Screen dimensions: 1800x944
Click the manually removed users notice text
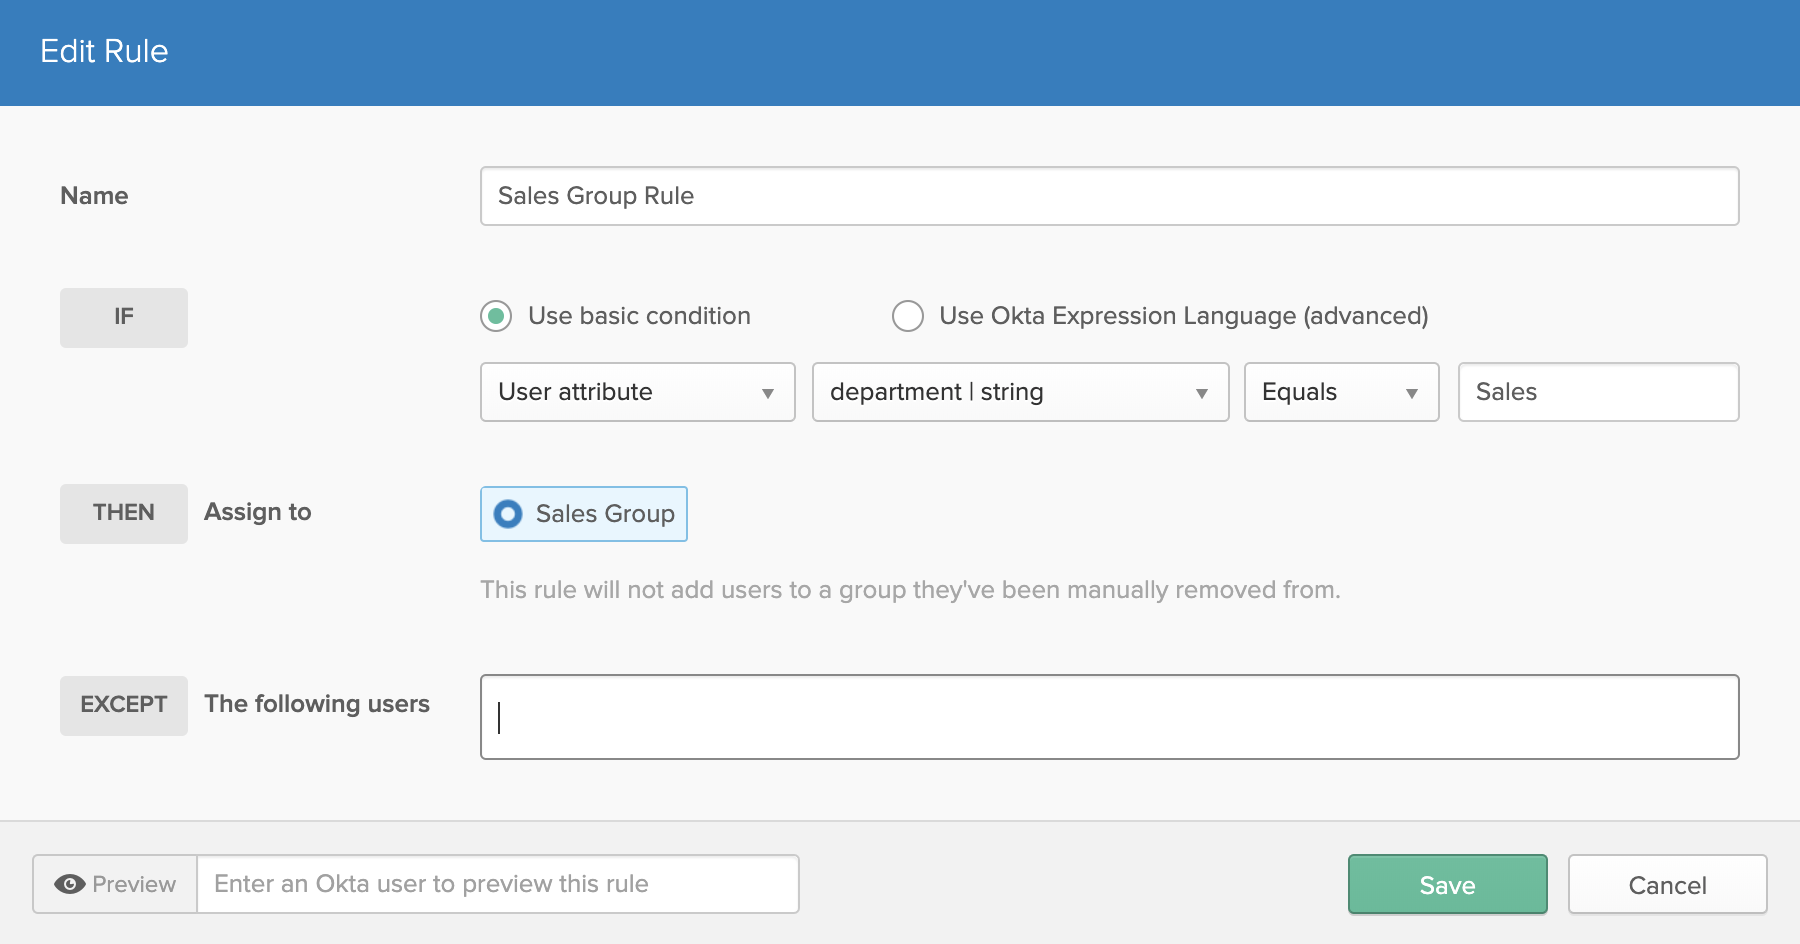point(910,590)
